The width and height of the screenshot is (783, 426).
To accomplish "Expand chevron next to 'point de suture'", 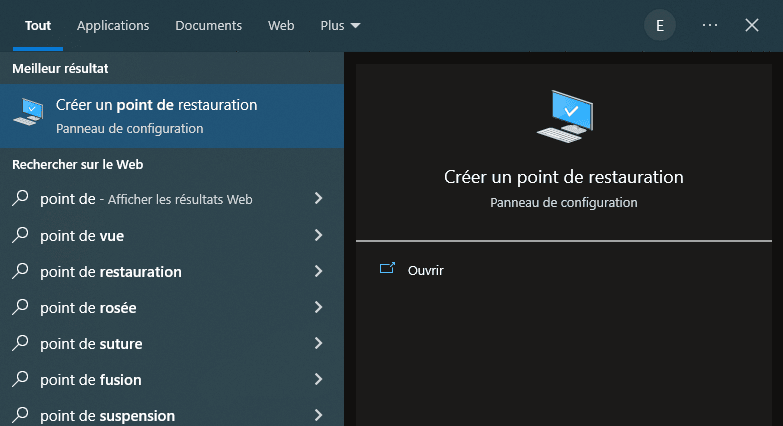I will coord(319,343).
